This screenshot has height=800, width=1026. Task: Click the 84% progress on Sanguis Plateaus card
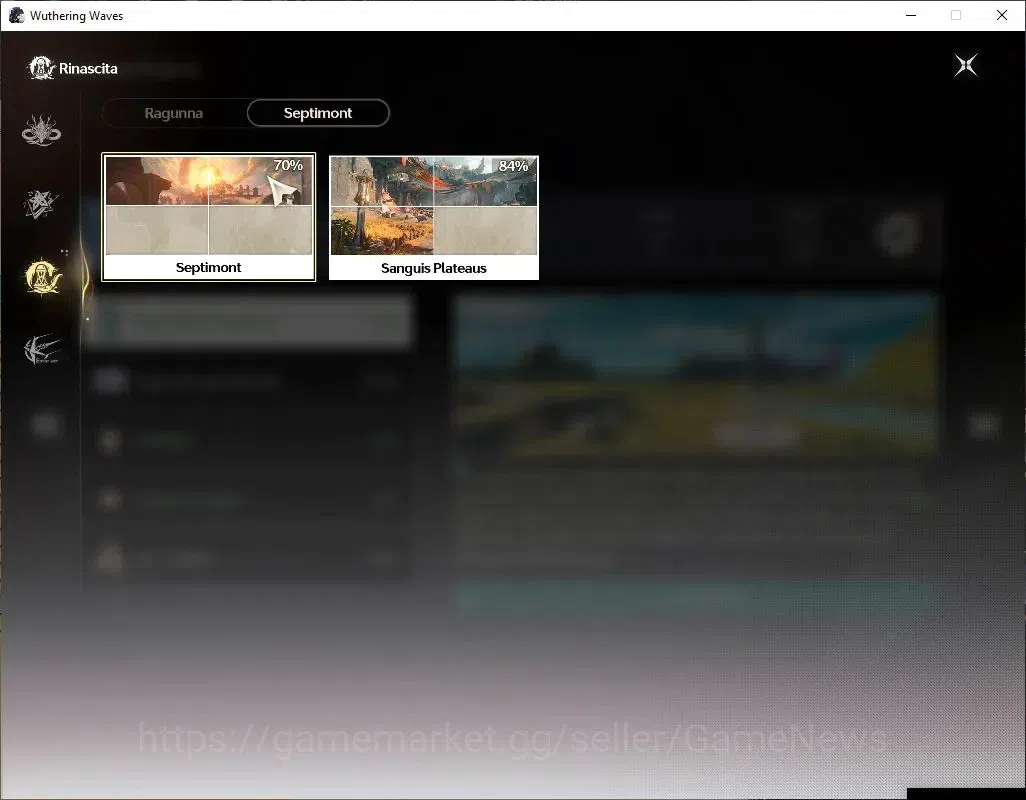[513, 166]
